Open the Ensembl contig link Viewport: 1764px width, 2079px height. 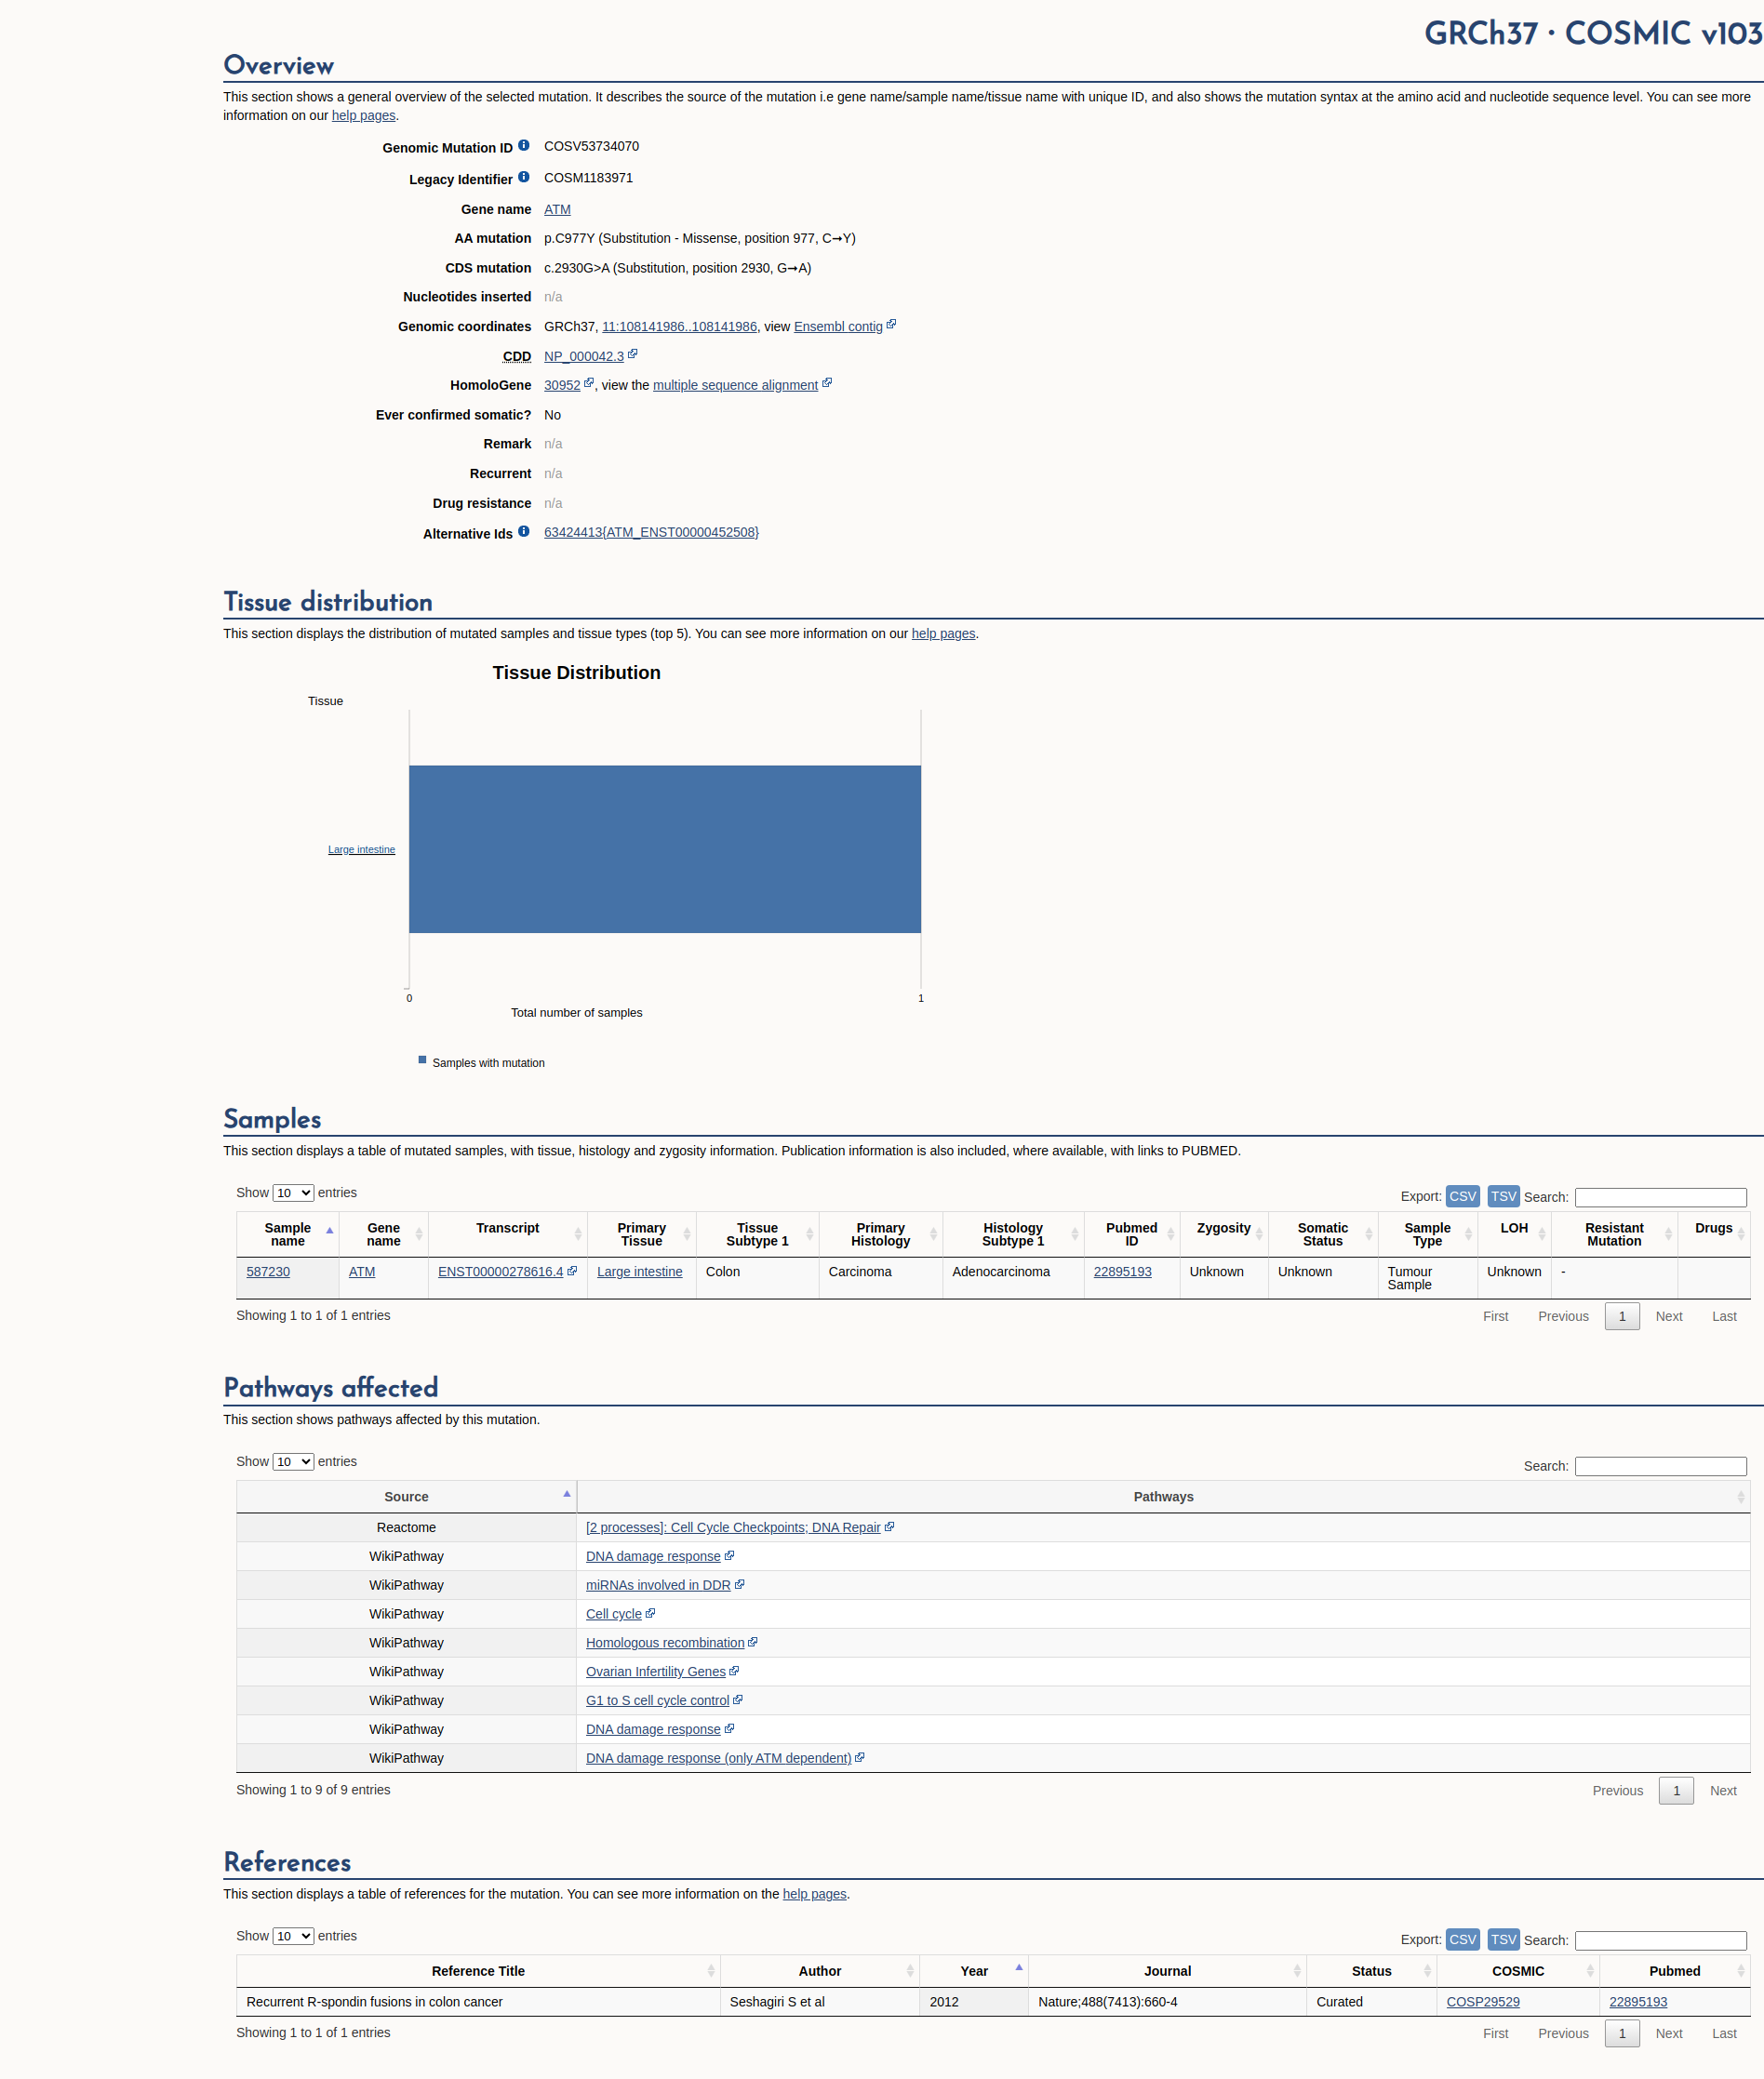click(x=838, y=327)
